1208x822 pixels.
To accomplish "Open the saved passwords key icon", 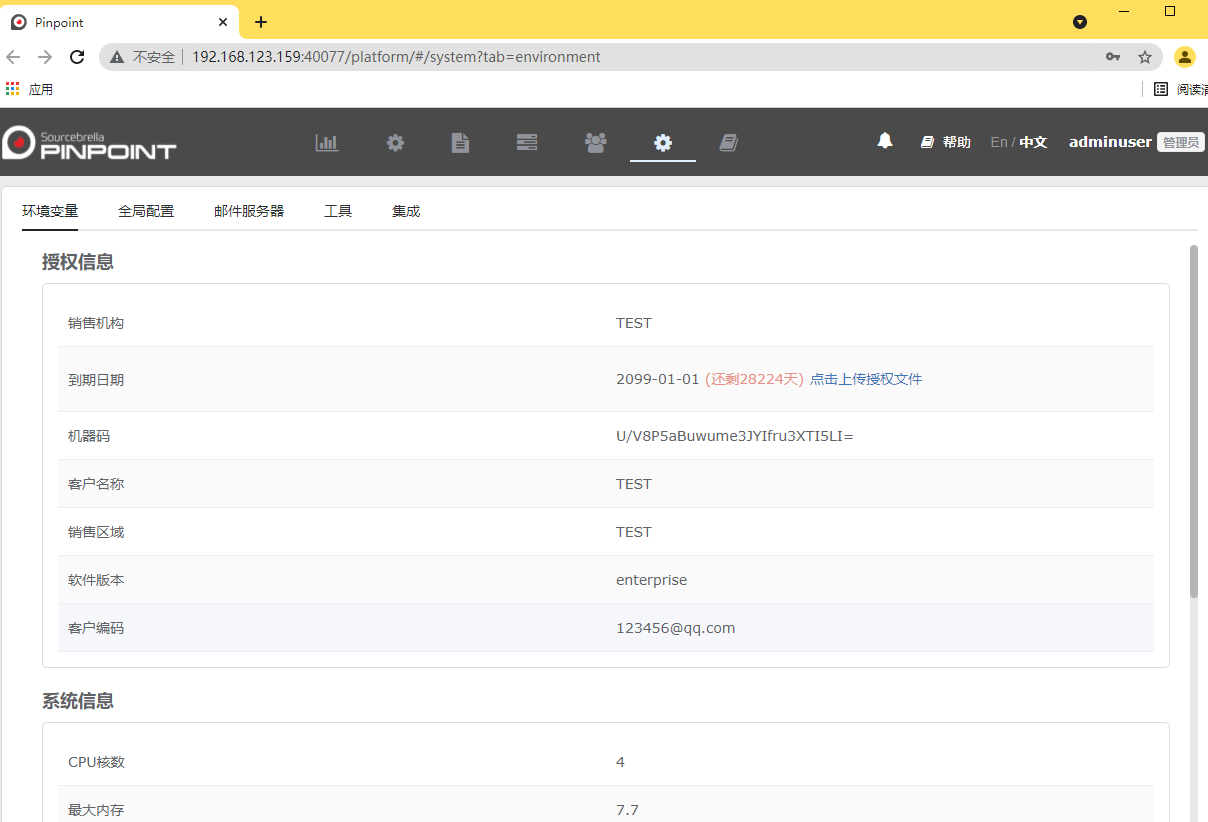I will pyautogui.click(x=1113, y=57).
